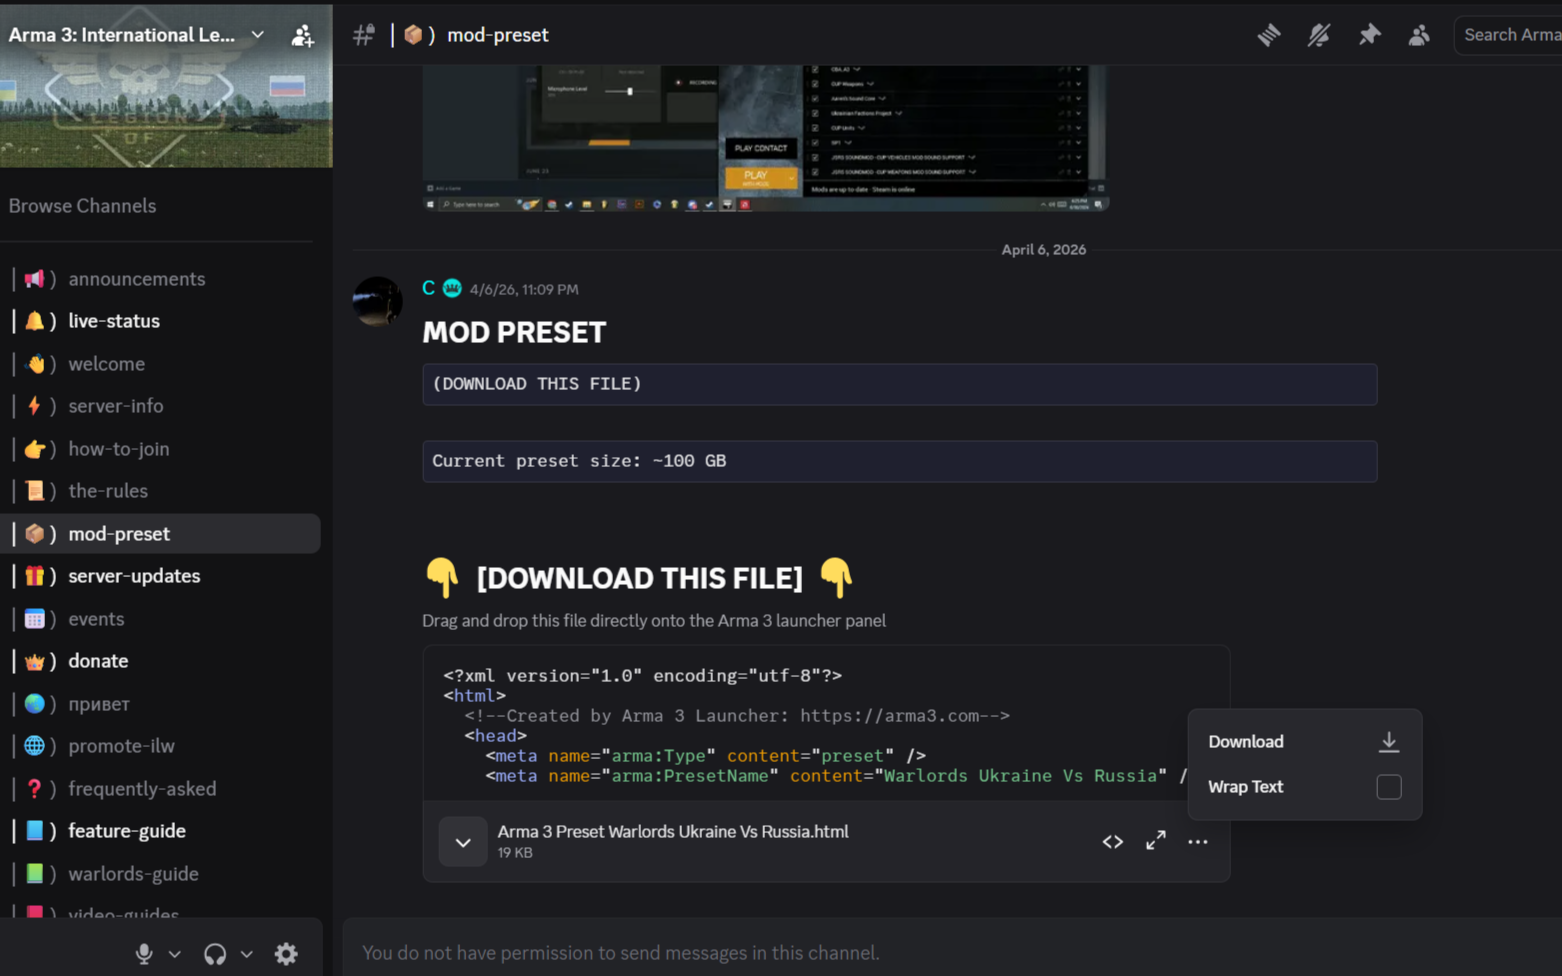Expand file preview to full screen

click(1156, 841)
